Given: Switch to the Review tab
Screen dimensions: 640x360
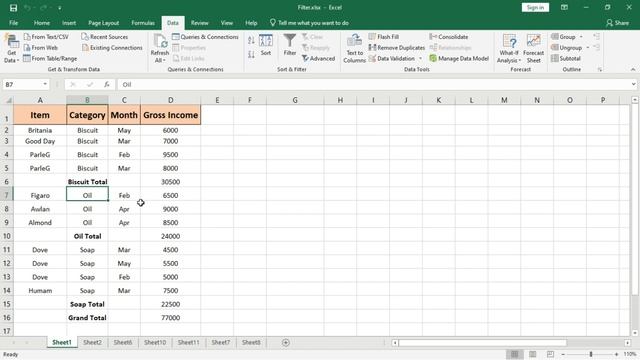Looking at the screenshot, I should coord(200,23).
